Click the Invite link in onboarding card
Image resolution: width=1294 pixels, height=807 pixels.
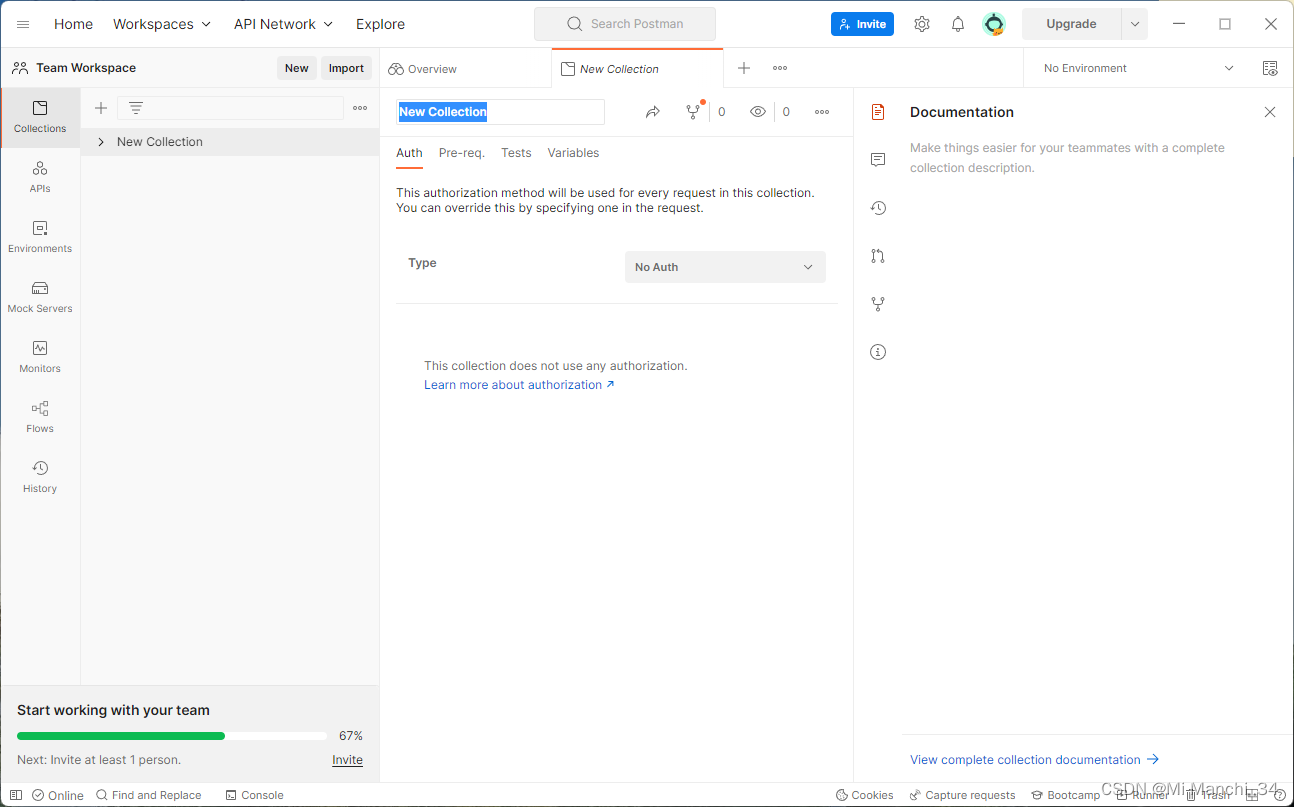[347, 760]
